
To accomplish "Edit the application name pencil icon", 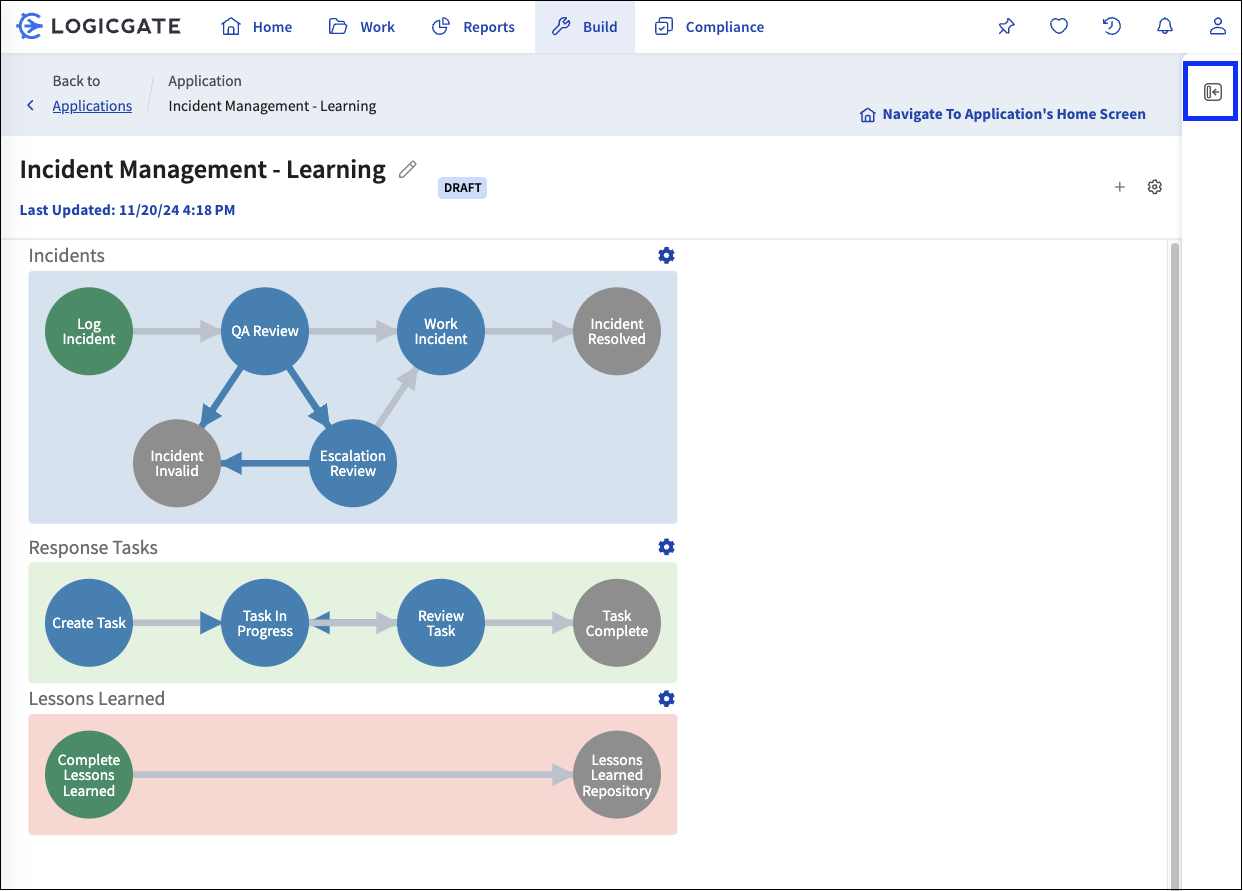I will [407, 170].
